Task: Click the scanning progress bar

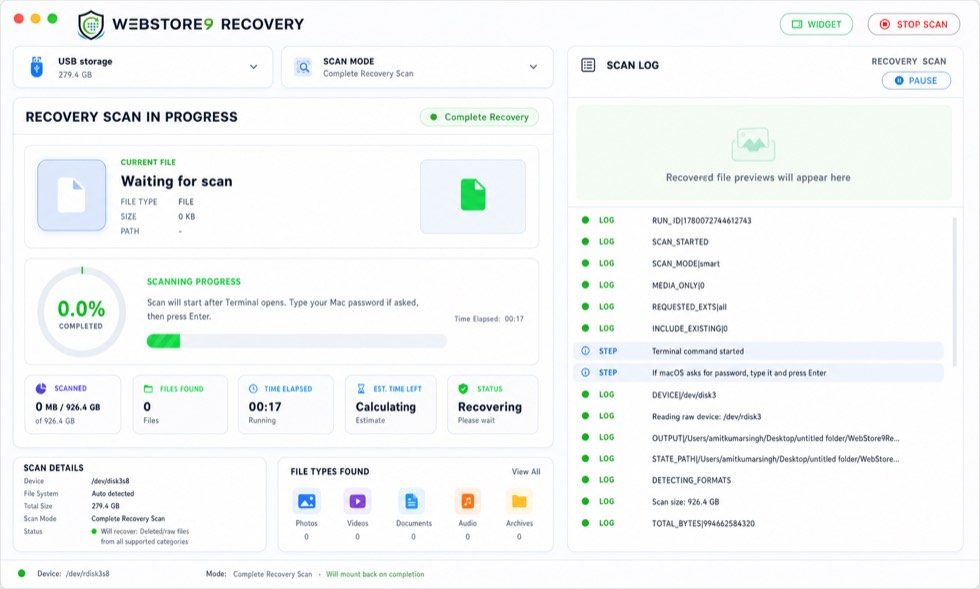Action: (x=297, y=341)
